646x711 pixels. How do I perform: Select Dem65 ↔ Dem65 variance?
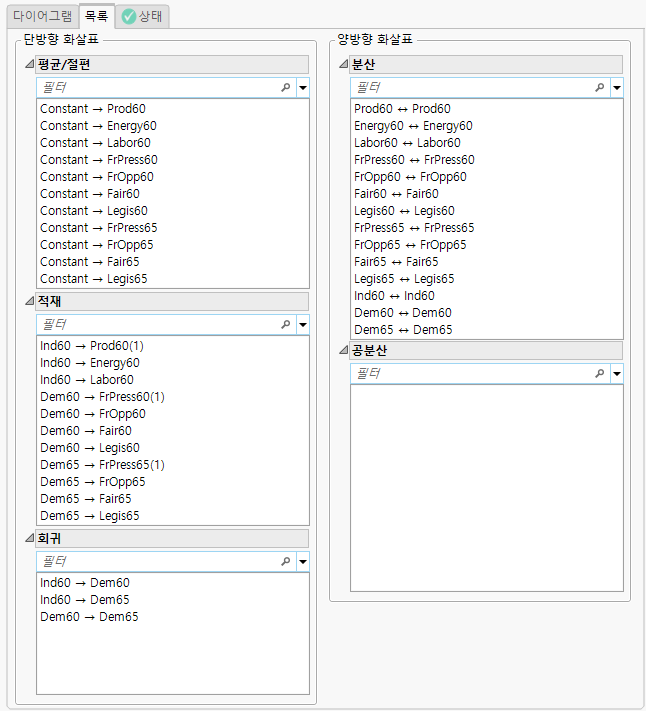487,330
